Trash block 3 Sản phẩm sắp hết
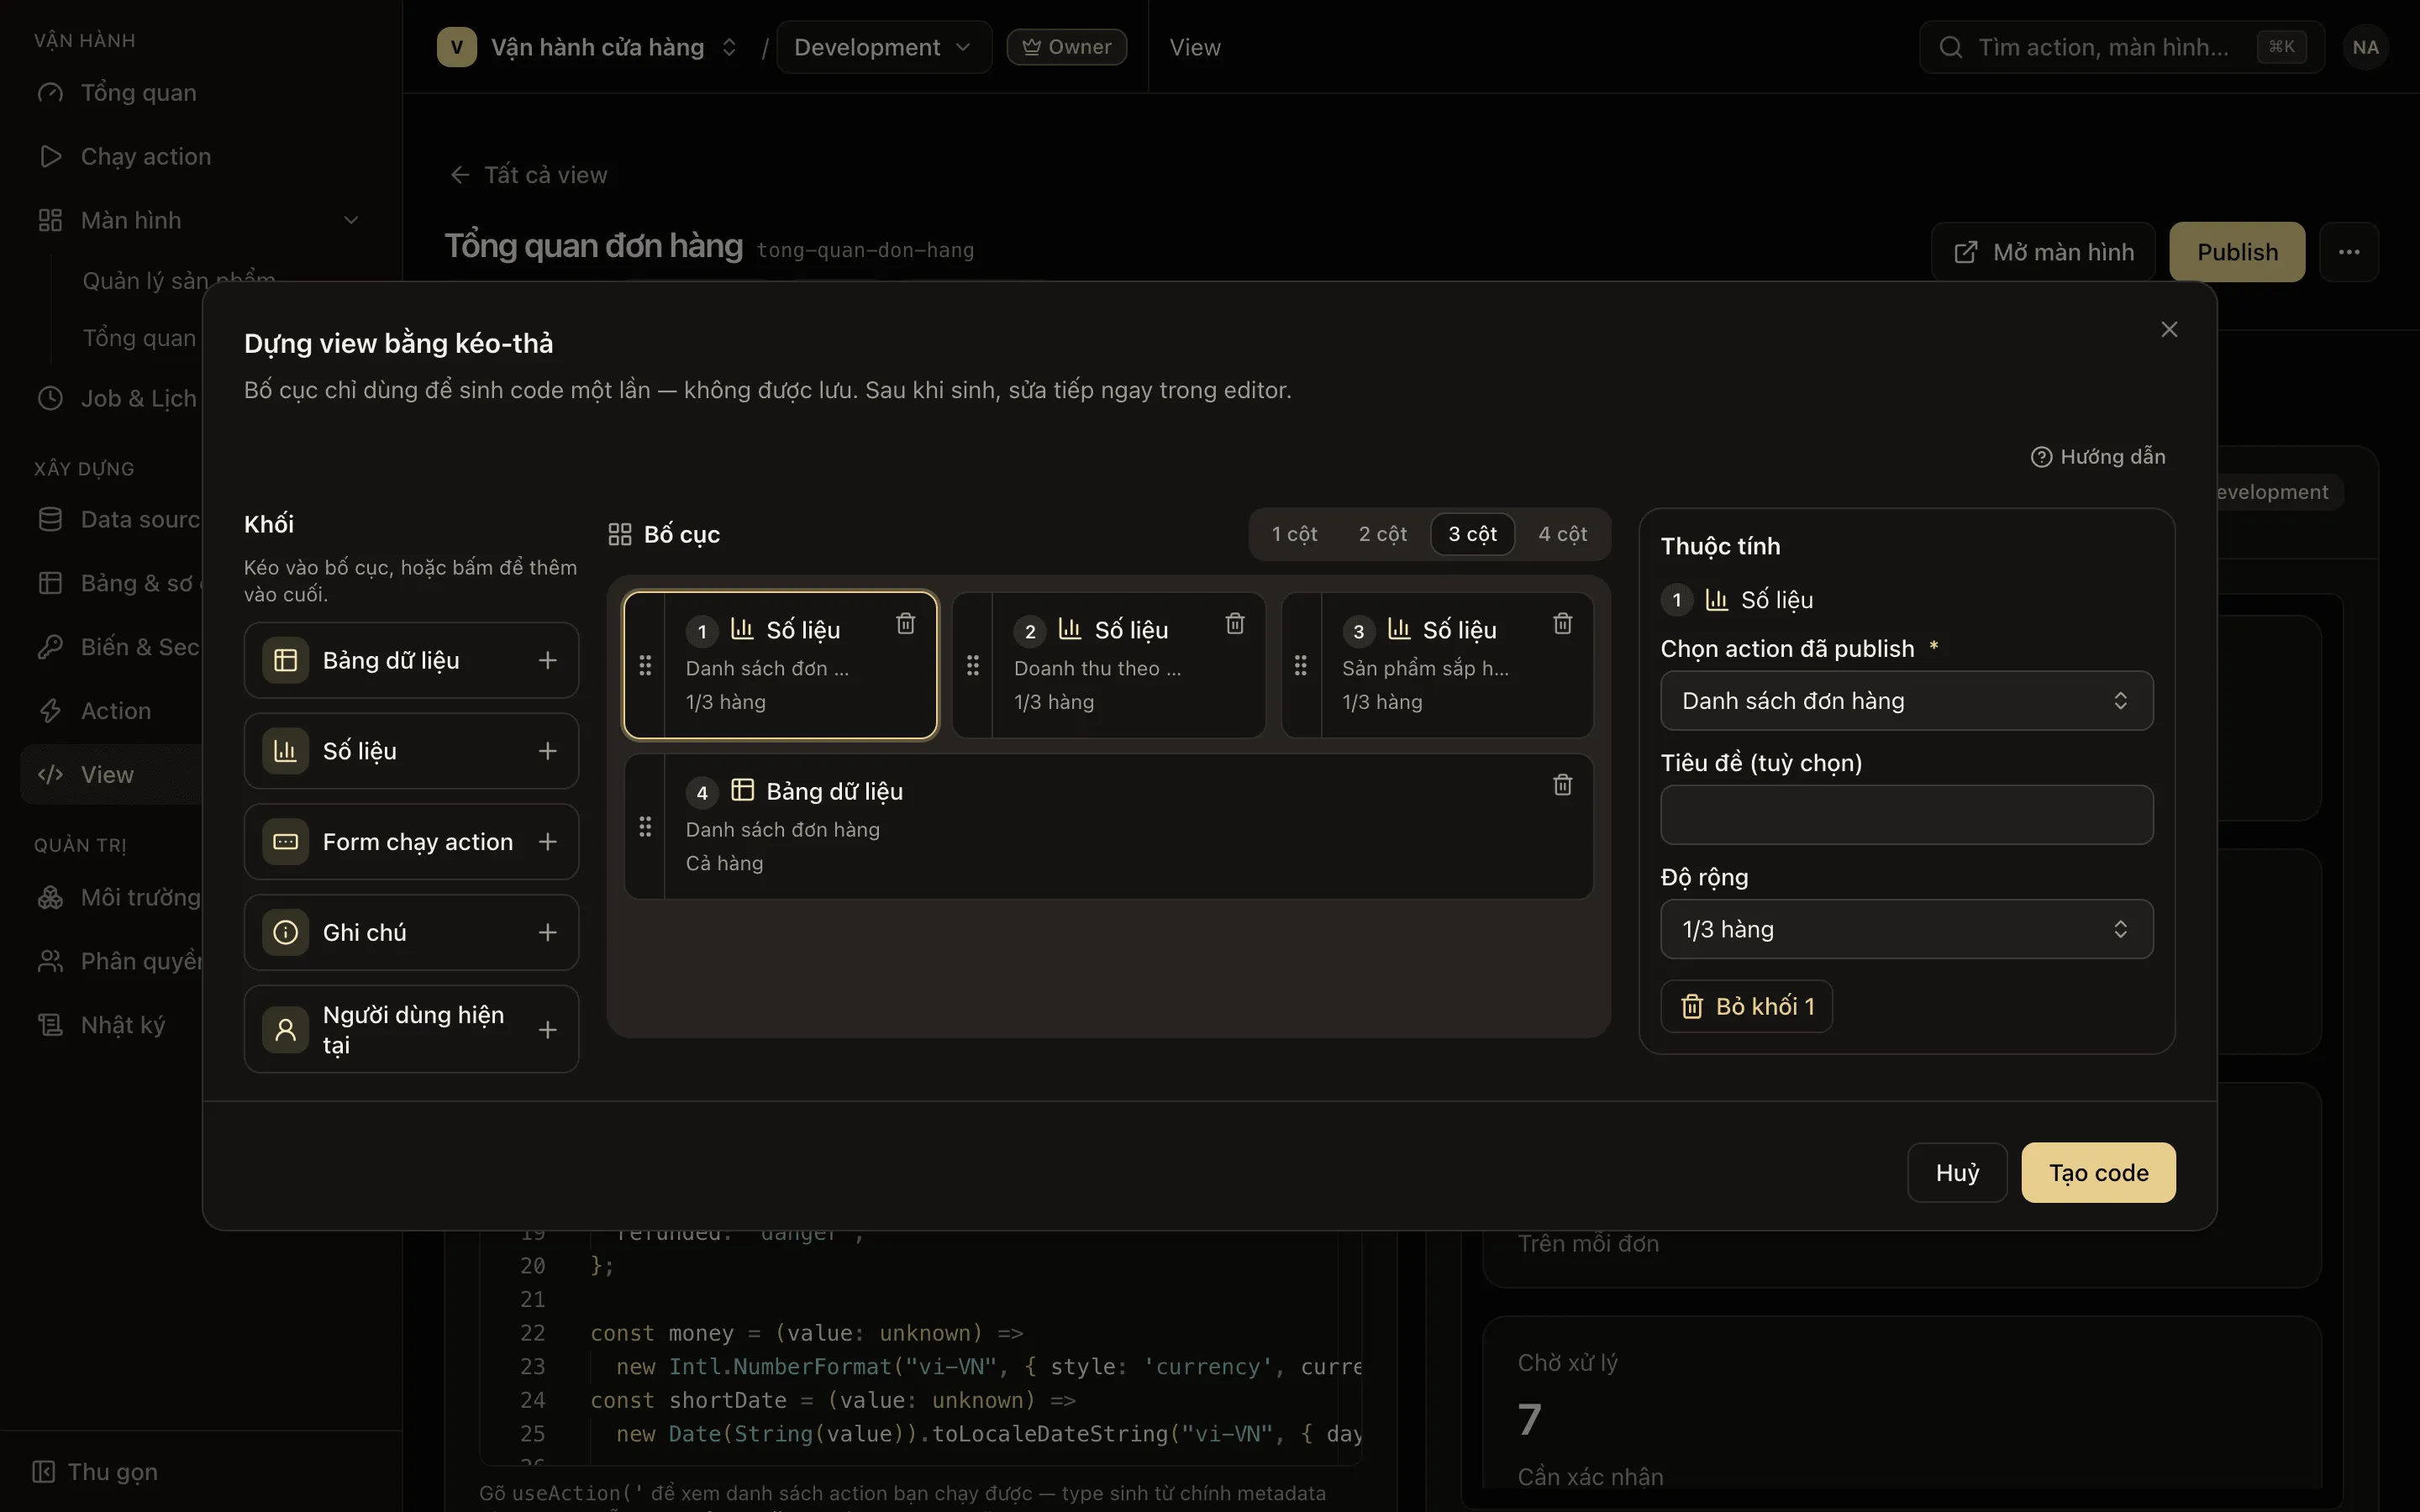 coord(1563,624)
